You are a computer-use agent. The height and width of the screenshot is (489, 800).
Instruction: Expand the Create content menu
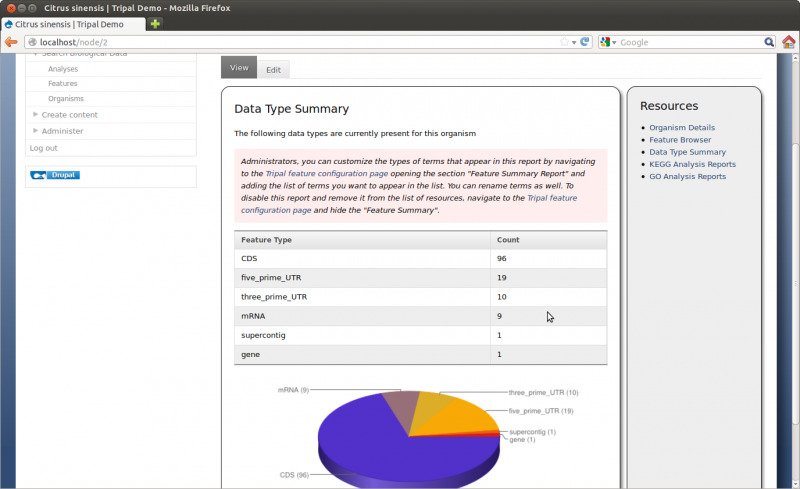tap(69, 115)
